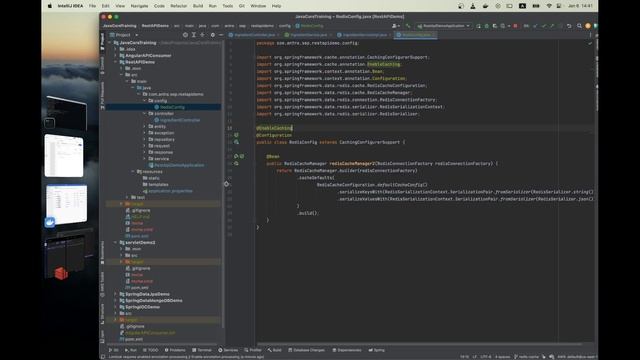Image resolution: width=640 pixels, height=360 pixels.
Task: Click Collapse All icon in Project panel
Action: coord(202,35)
